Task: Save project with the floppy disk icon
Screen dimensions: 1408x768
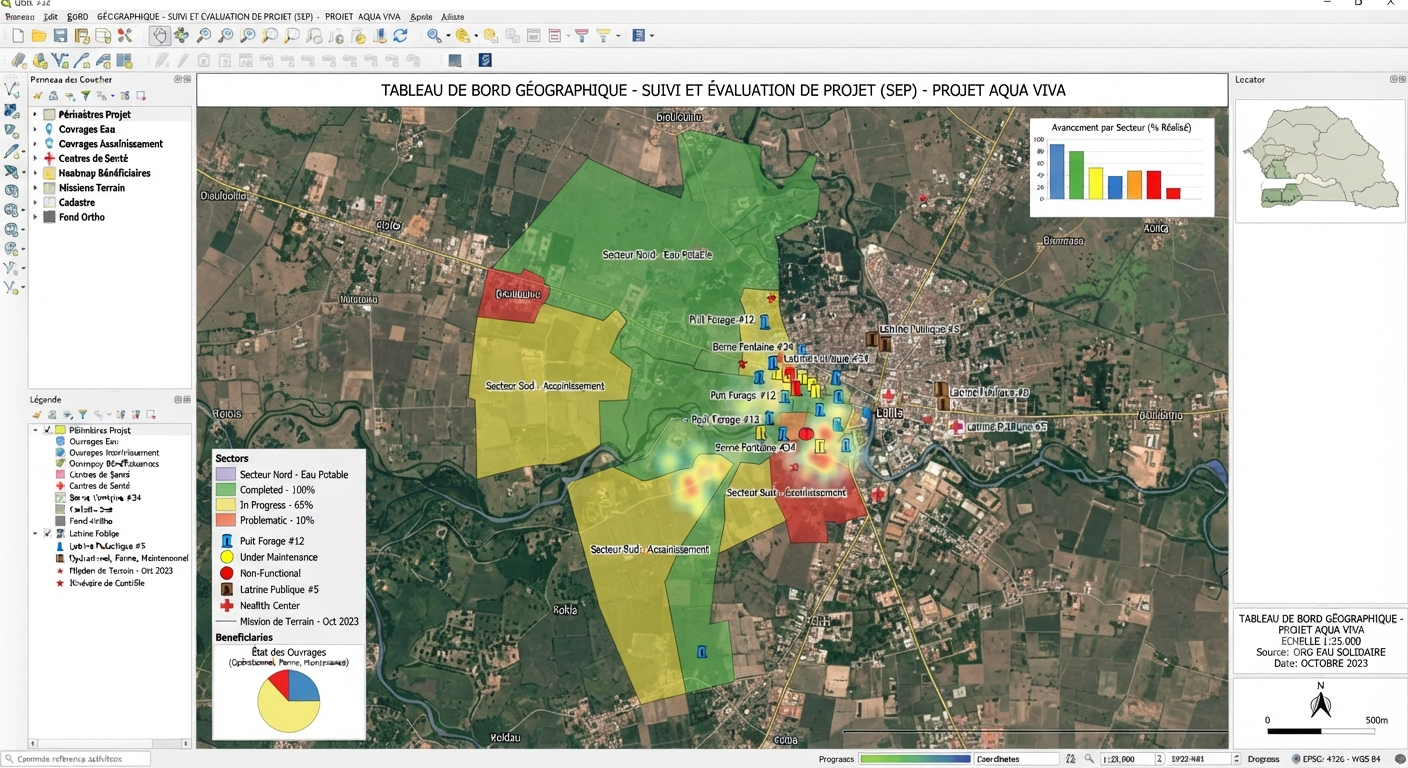Action: (x=60, y=36)
